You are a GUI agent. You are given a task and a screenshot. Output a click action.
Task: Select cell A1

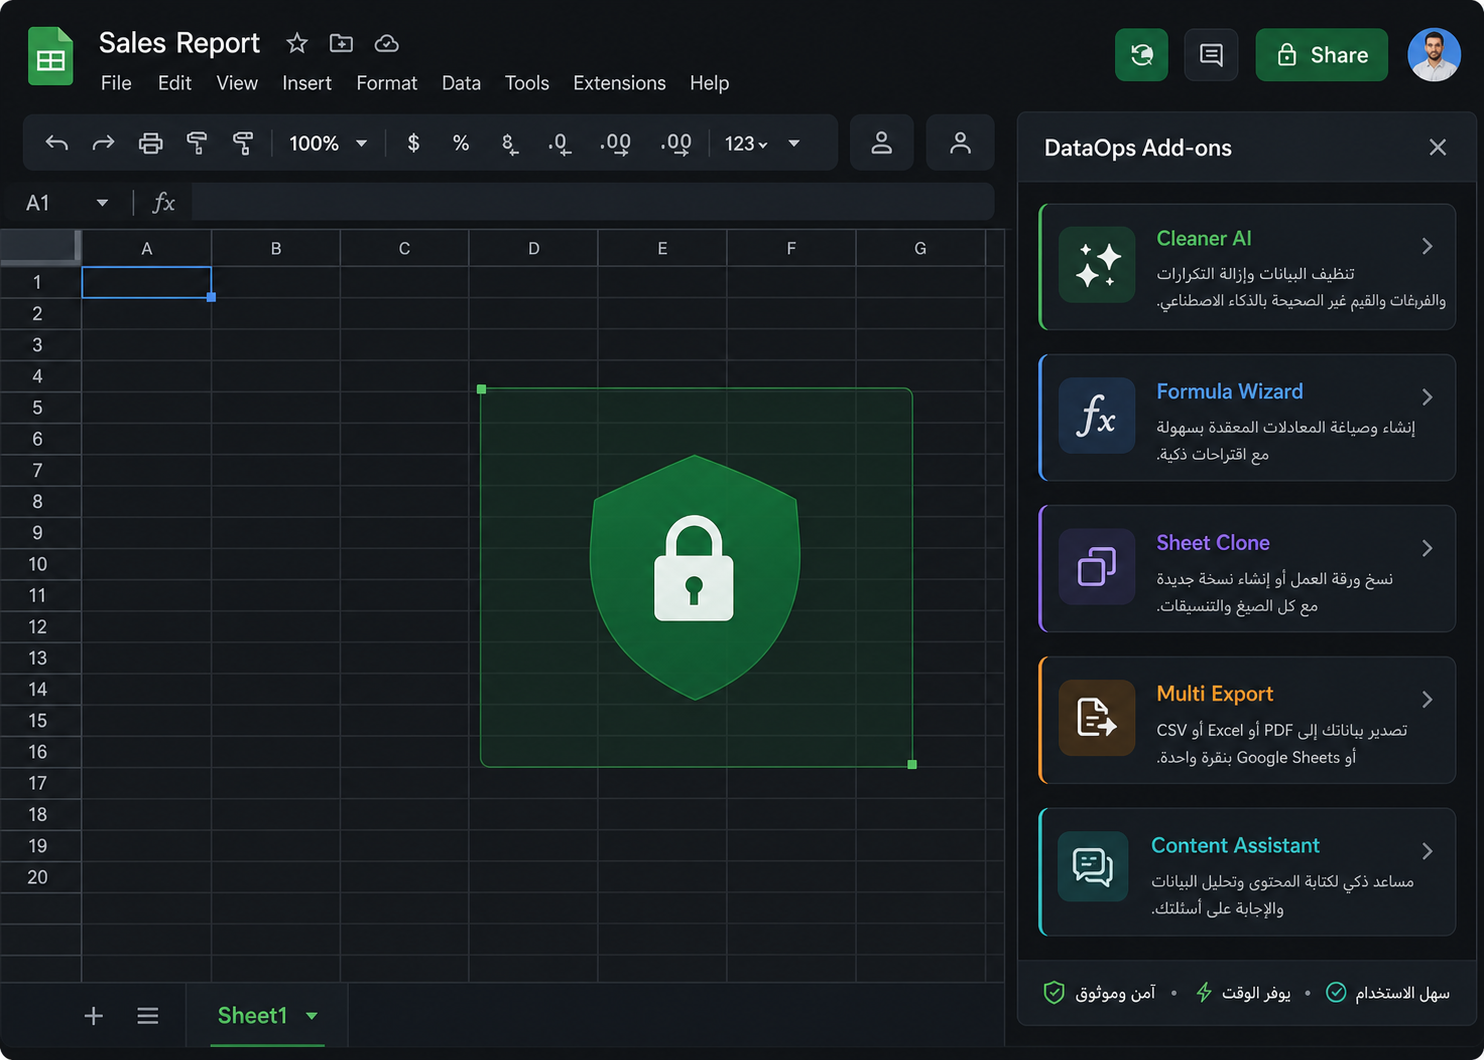point(146,282)
